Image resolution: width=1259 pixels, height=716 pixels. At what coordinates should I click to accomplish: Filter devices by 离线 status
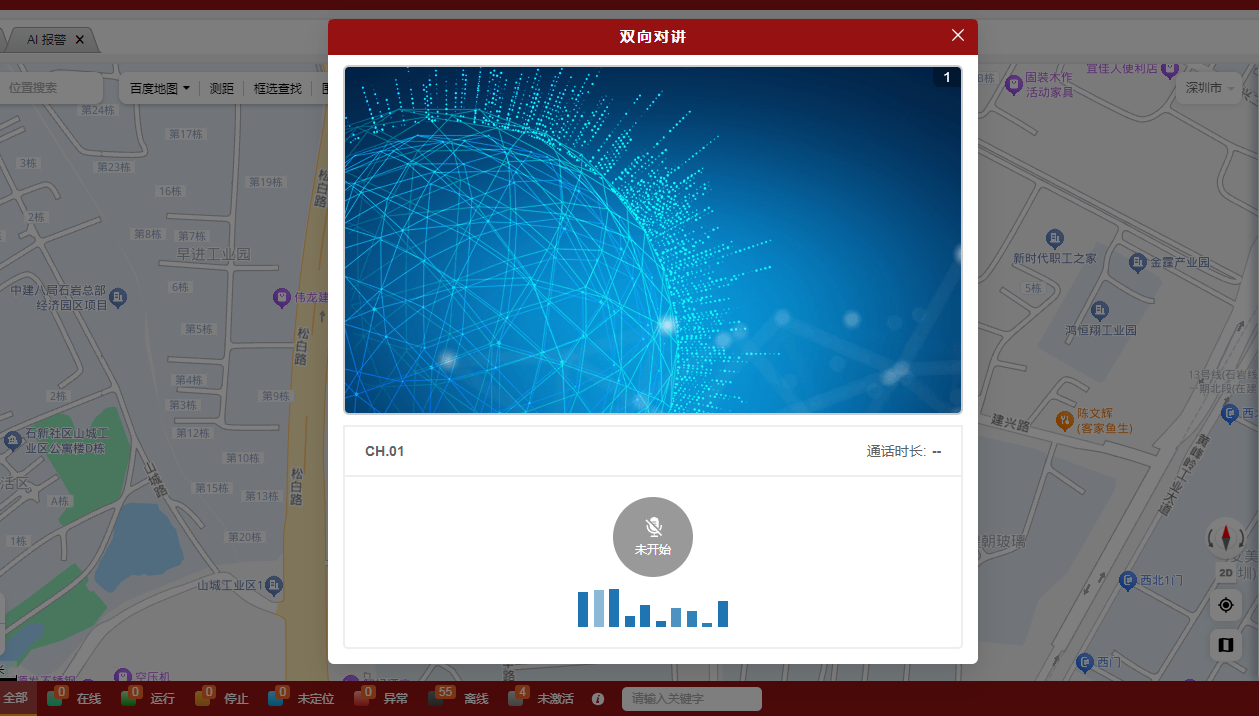point(475,699)
